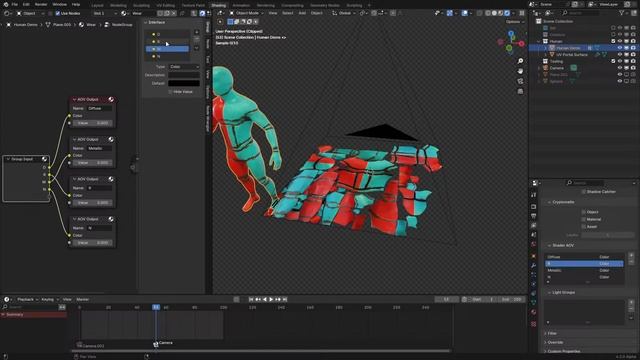This screenshot has width=640, height=360.
Task: Toggle visibility eye of UV Portal Surface
Action: [620, 54]
